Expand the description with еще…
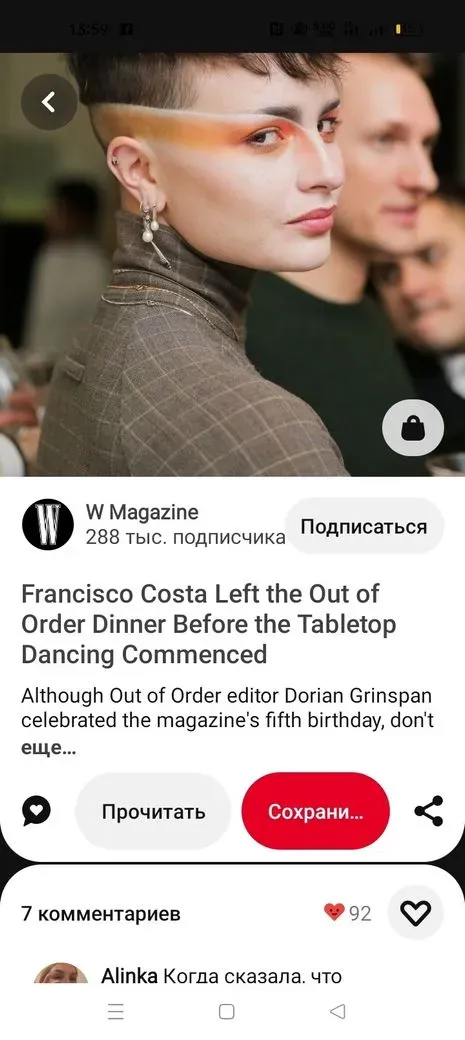This screenshot has width=465, height=1040. 49,748
